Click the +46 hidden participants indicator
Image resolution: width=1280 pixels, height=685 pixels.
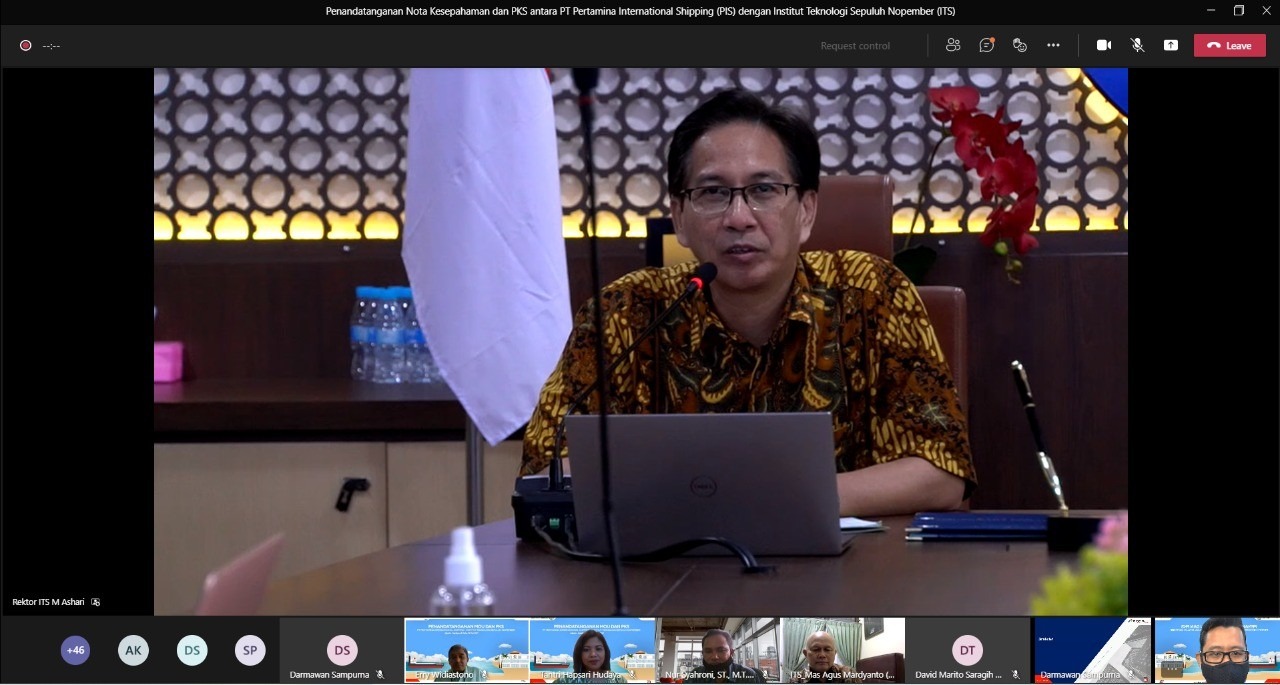75,650
